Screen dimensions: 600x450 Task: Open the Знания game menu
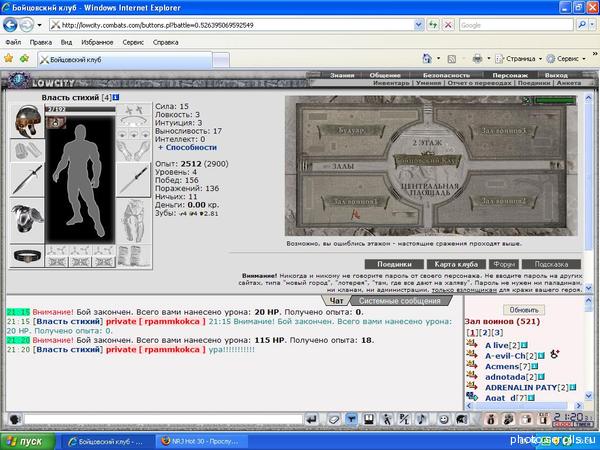pyautogui.click(x=342, y=75)
